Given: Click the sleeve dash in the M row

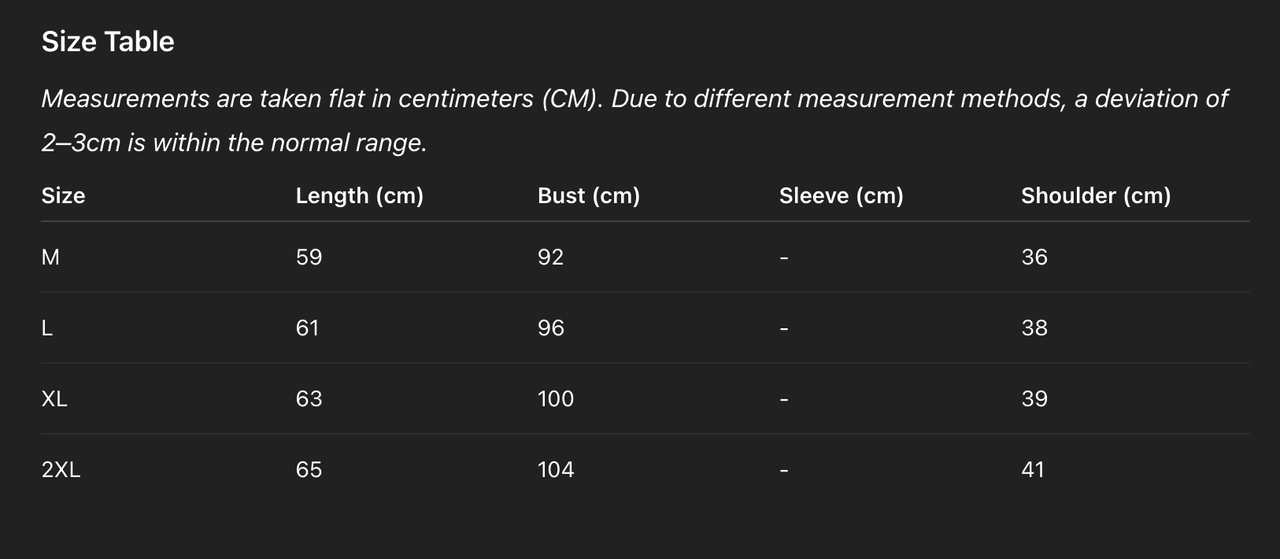Looking at the screenshot, I should (784, 259).
